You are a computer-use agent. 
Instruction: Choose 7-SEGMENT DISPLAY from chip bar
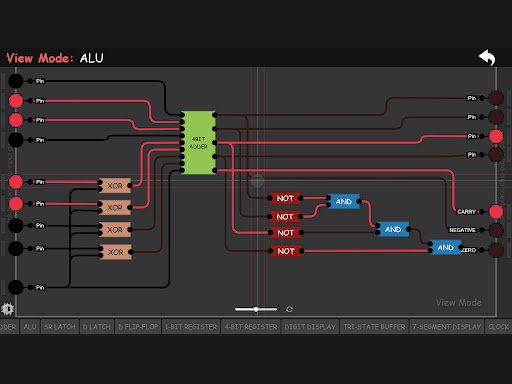pos(447,327)
